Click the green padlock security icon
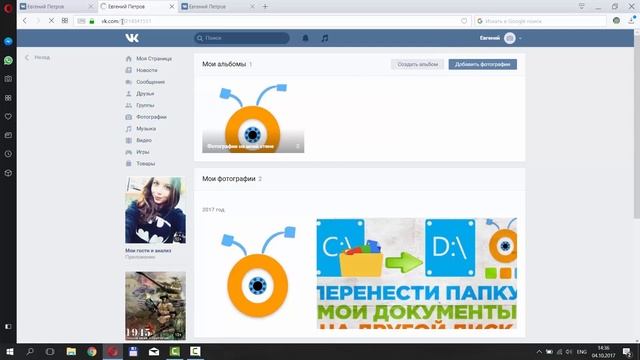The width and height of the screenshot is (640, 360). coord(92,21)
